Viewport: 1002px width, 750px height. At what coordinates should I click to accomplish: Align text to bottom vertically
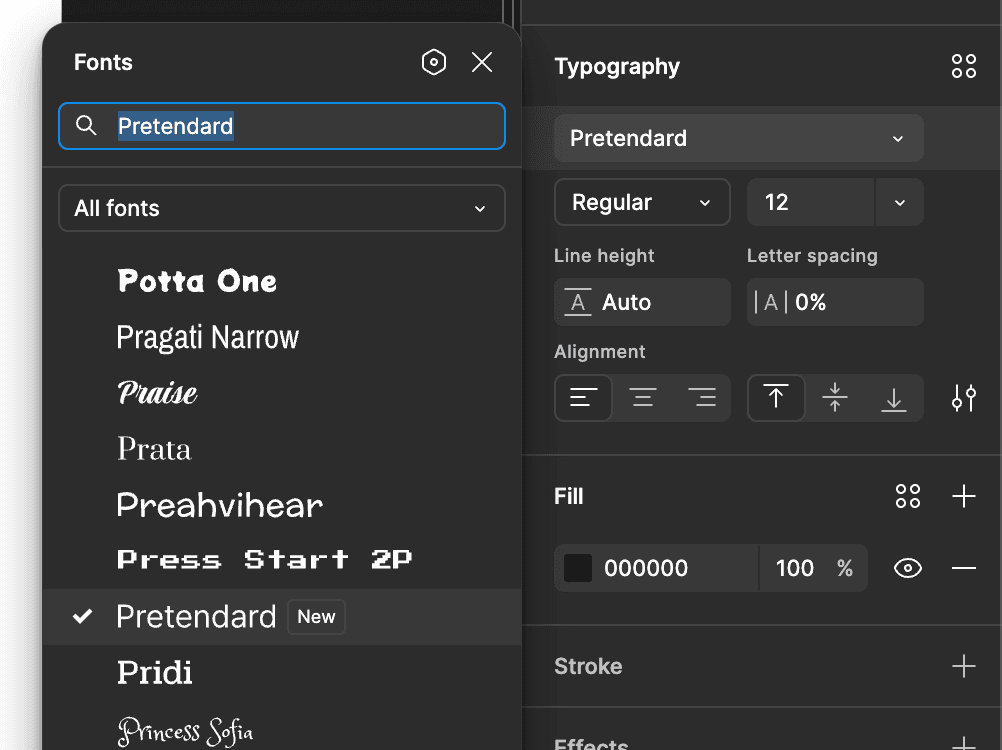tap(893, 398)
